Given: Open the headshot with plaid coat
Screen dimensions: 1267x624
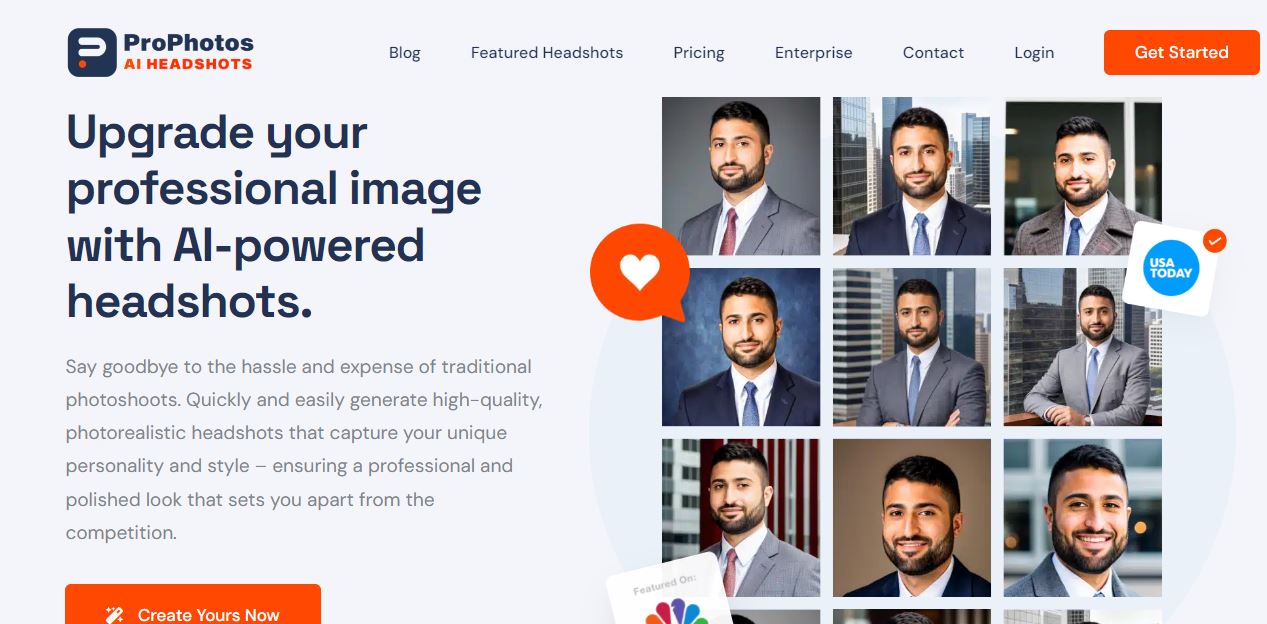Looking at the screenshot, I should (1083, 176).
